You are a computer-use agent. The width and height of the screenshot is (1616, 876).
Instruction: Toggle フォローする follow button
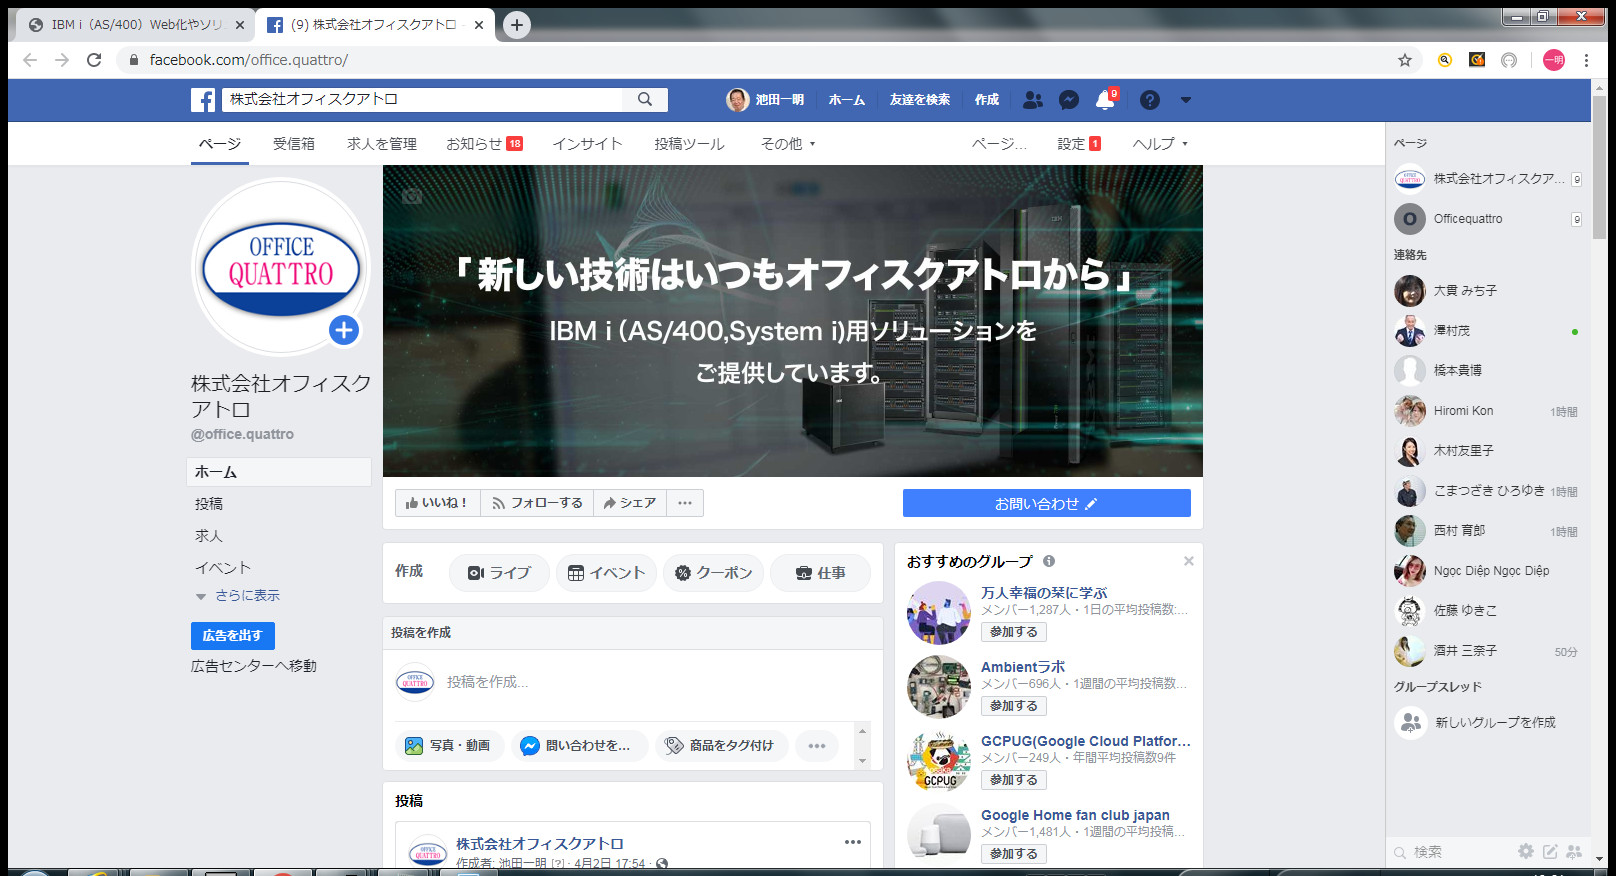(537, 503)
